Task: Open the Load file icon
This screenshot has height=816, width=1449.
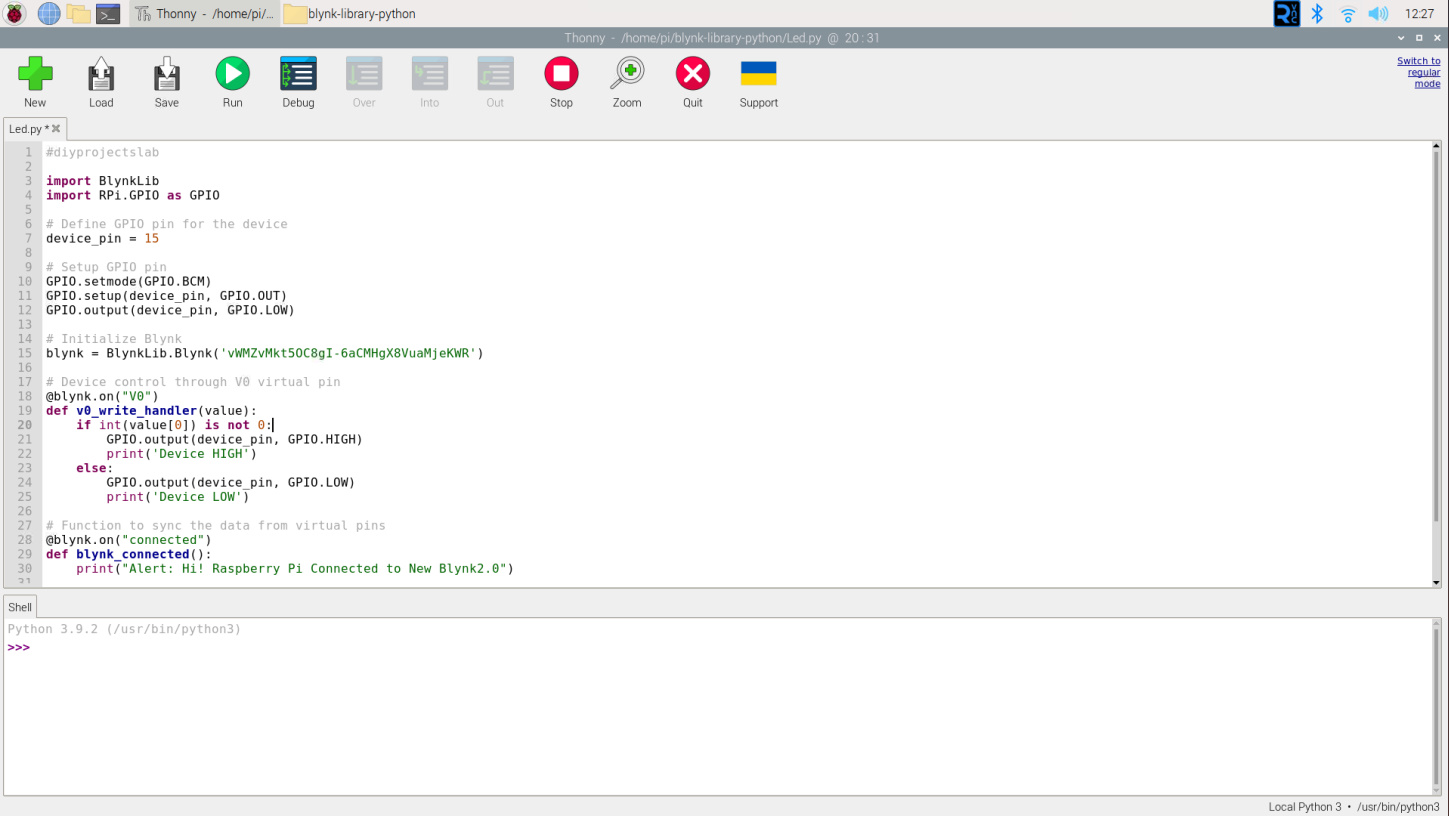Action: point(101,82)
